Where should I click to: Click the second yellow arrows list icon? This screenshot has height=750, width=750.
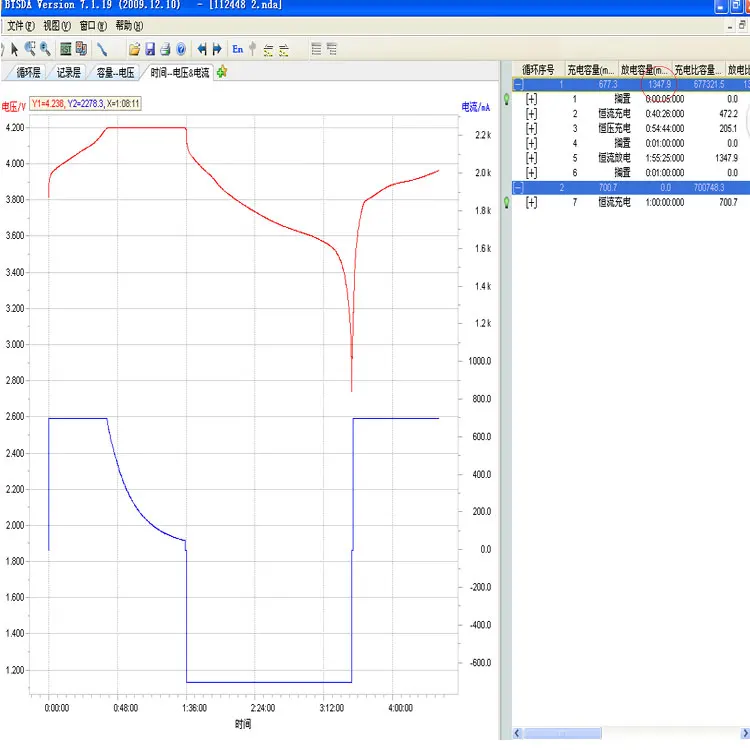284,50
